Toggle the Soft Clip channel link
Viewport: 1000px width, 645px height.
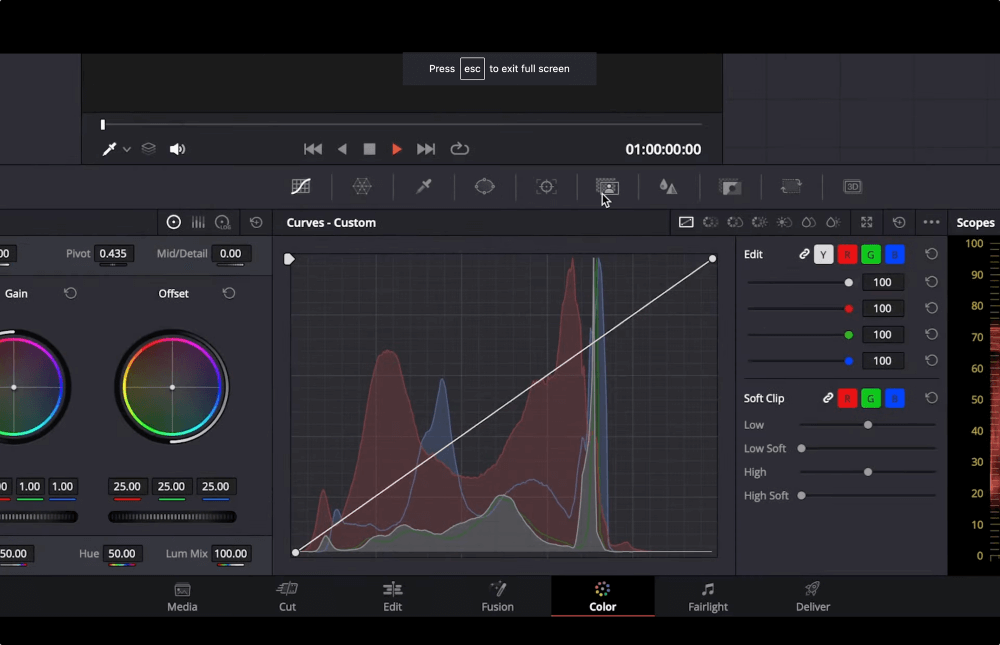[827, 397]
